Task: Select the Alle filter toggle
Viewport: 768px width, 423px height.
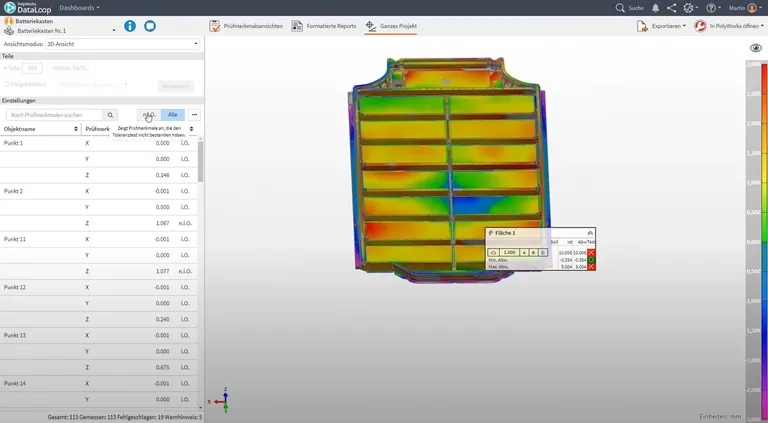Action: click(x=173, y=115)
